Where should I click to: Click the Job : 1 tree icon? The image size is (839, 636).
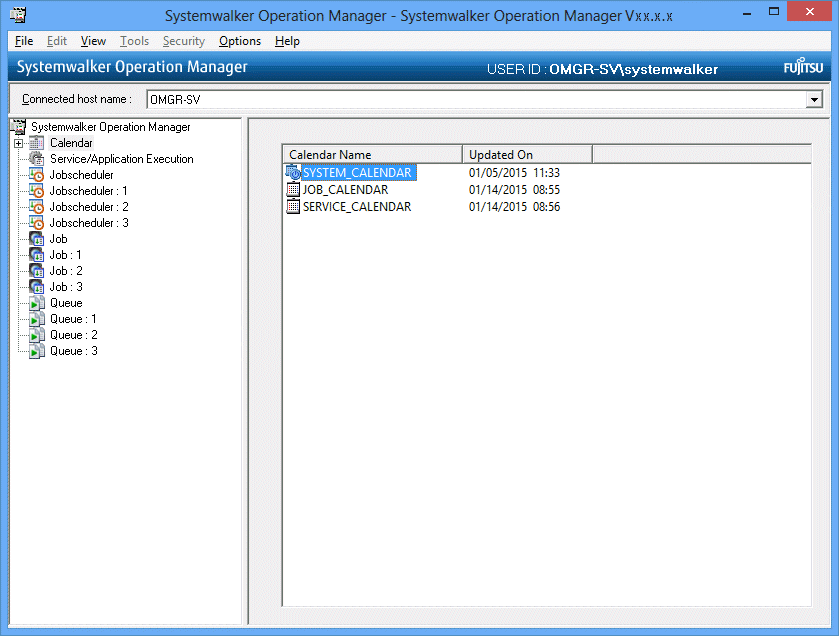click(x=37, y=255)
